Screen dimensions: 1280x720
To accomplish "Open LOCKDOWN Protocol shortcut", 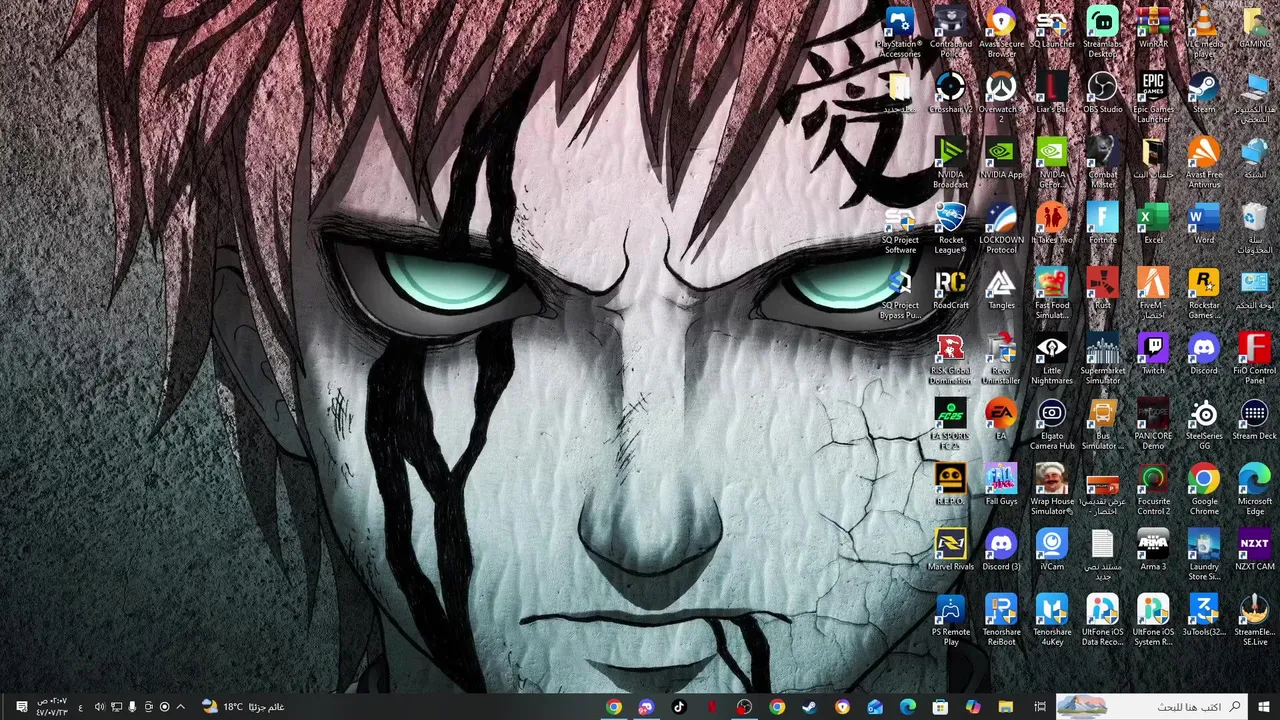I will [1001, 228].
